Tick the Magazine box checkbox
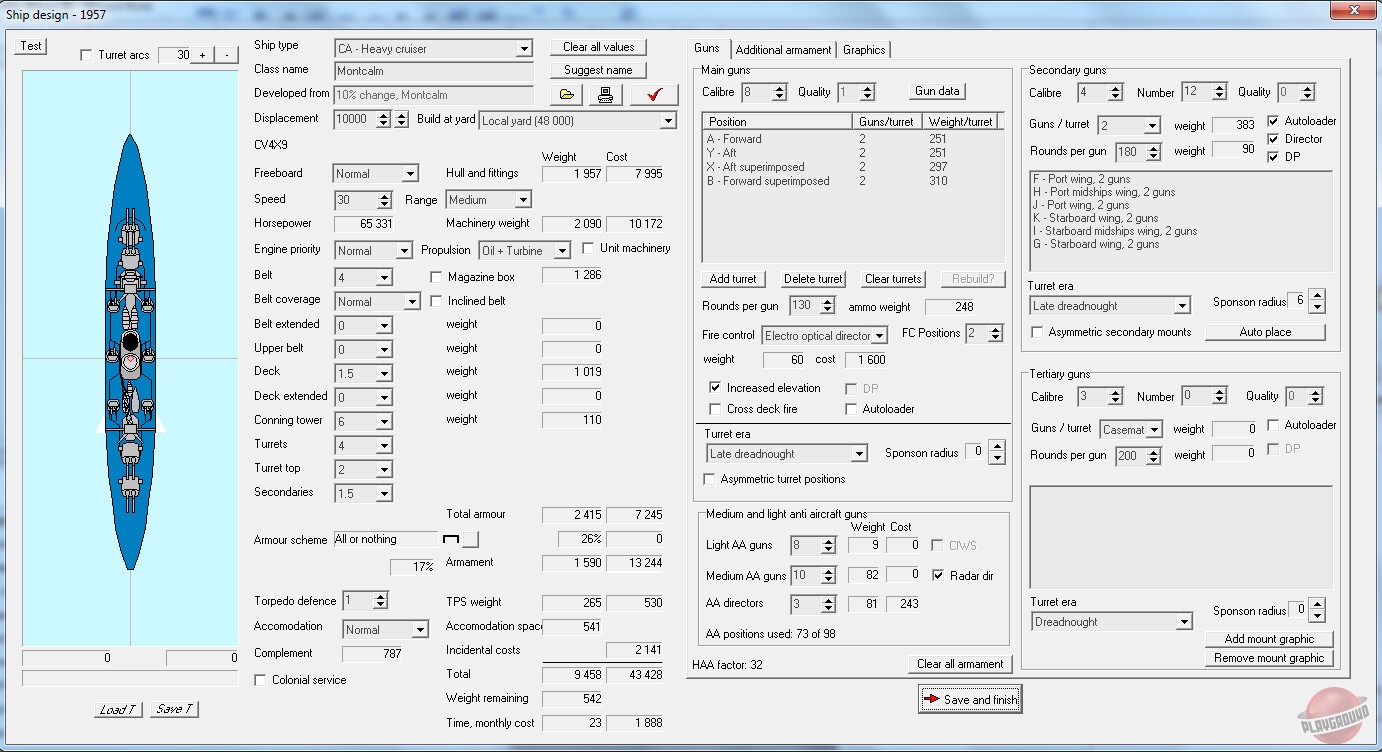Viewport: 1382px width, 755px height. pos(436,277)
